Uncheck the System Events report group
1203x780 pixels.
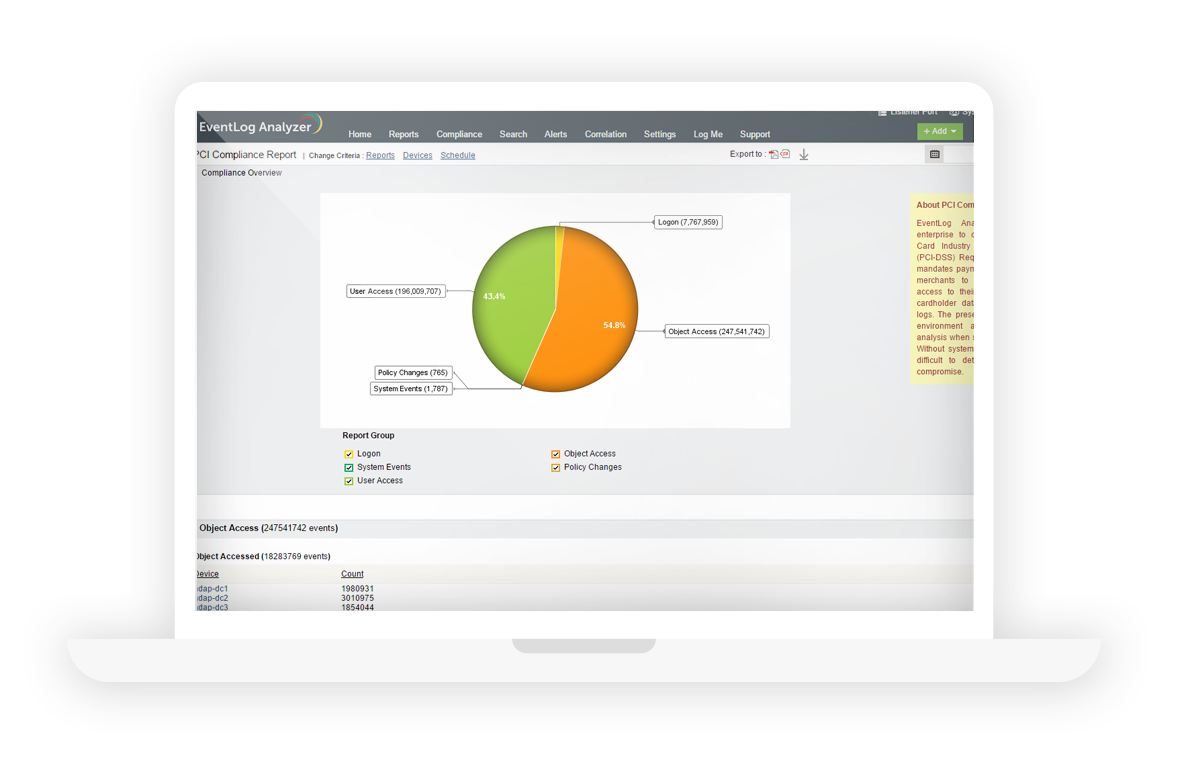pos(349,468)
